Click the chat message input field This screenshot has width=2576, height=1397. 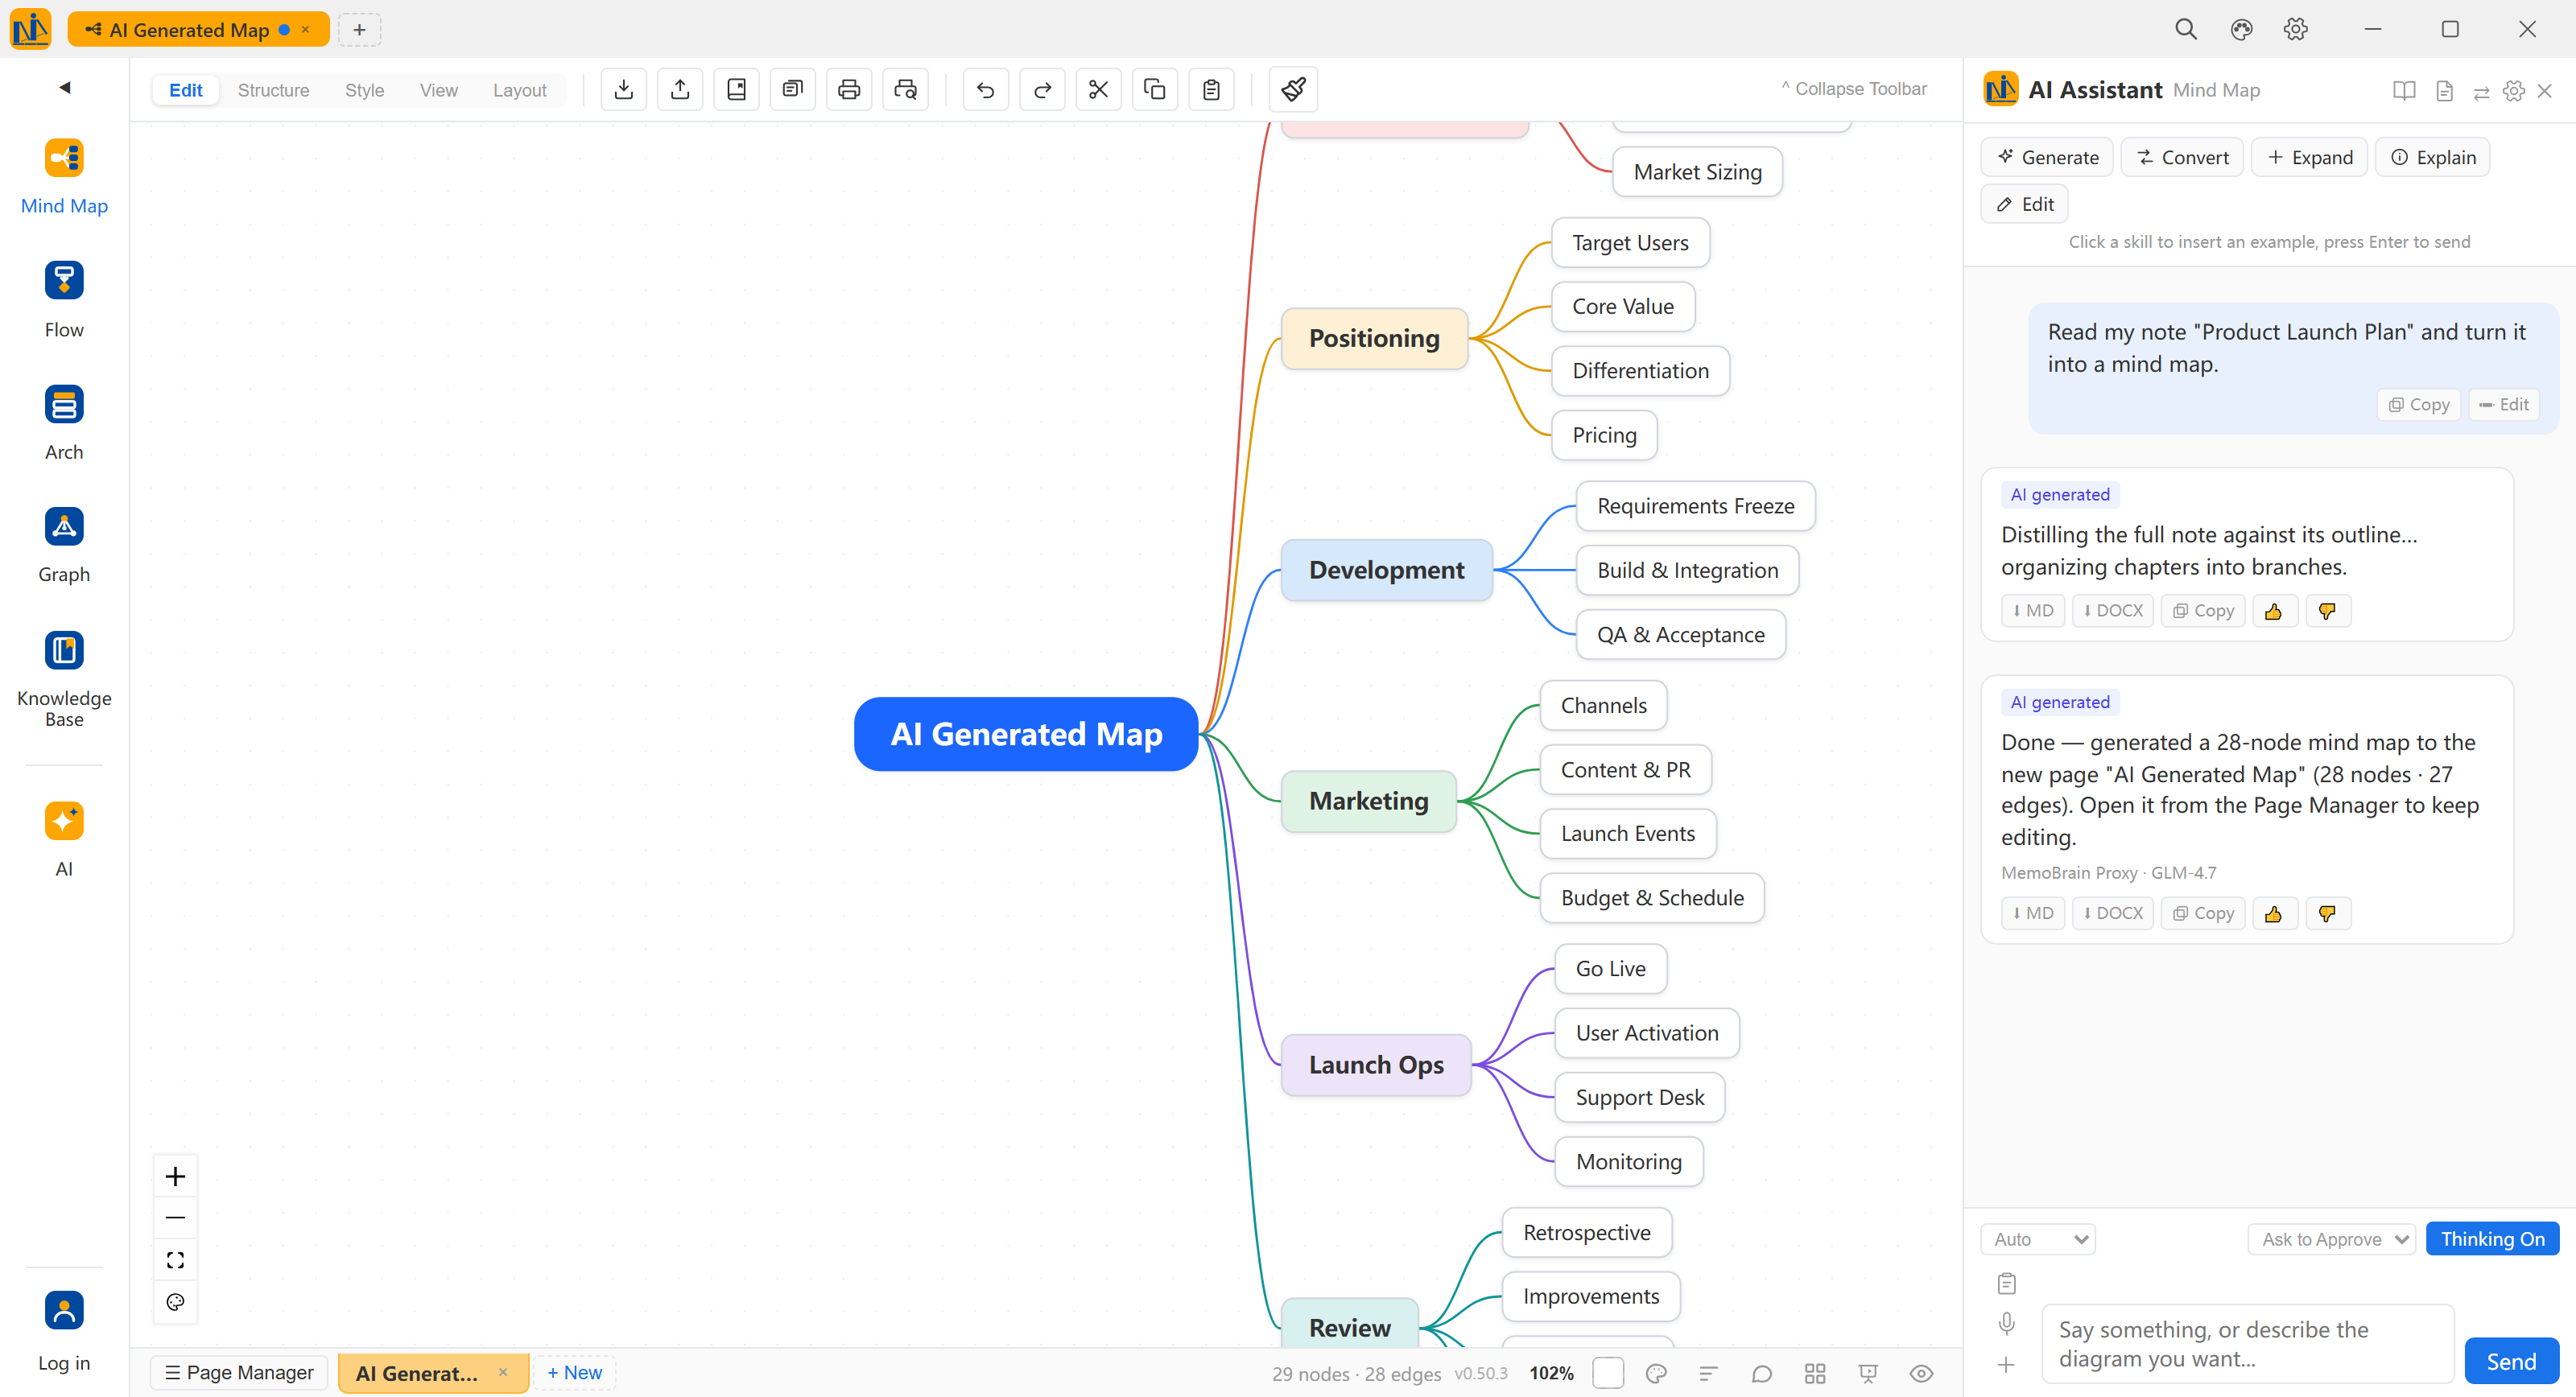[x=2248, y=1344]
